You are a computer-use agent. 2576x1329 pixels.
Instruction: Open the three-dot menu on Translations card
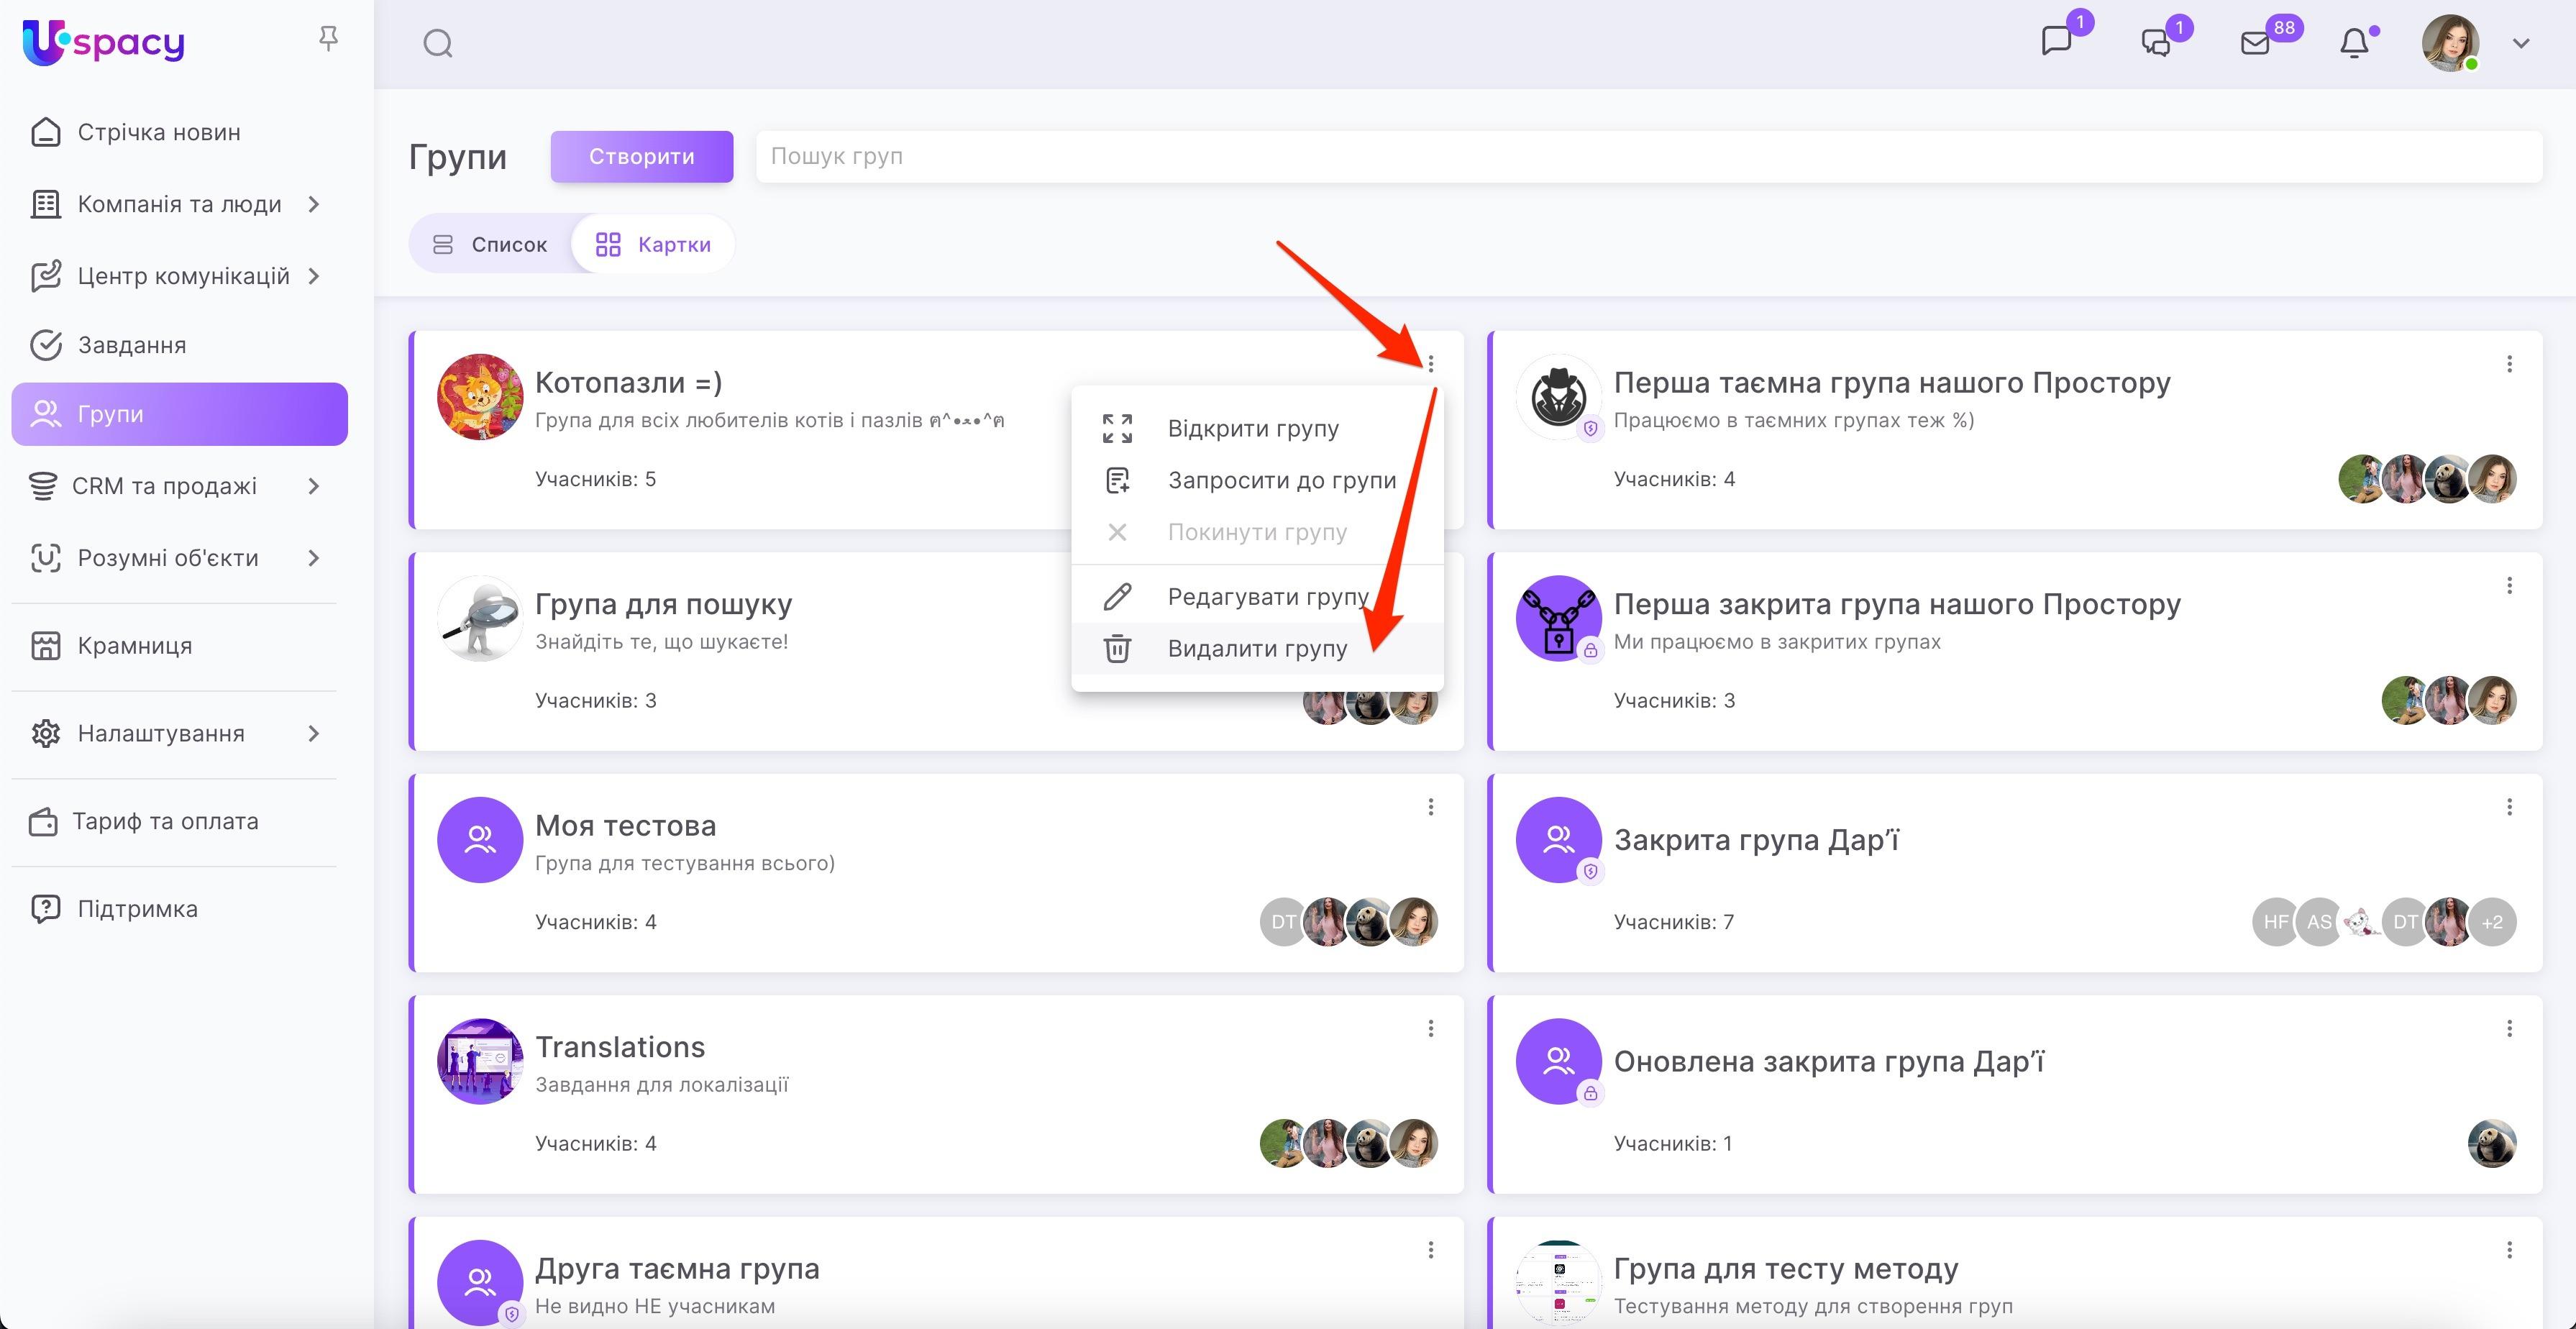1430,1028
